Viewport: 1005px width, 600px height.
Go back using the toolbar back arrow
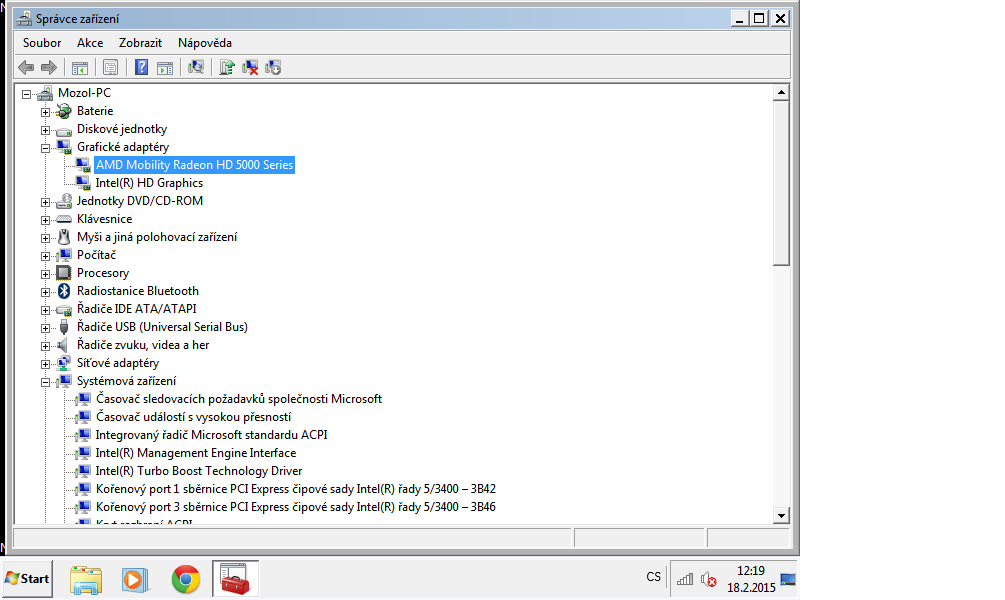pos(26,67)
